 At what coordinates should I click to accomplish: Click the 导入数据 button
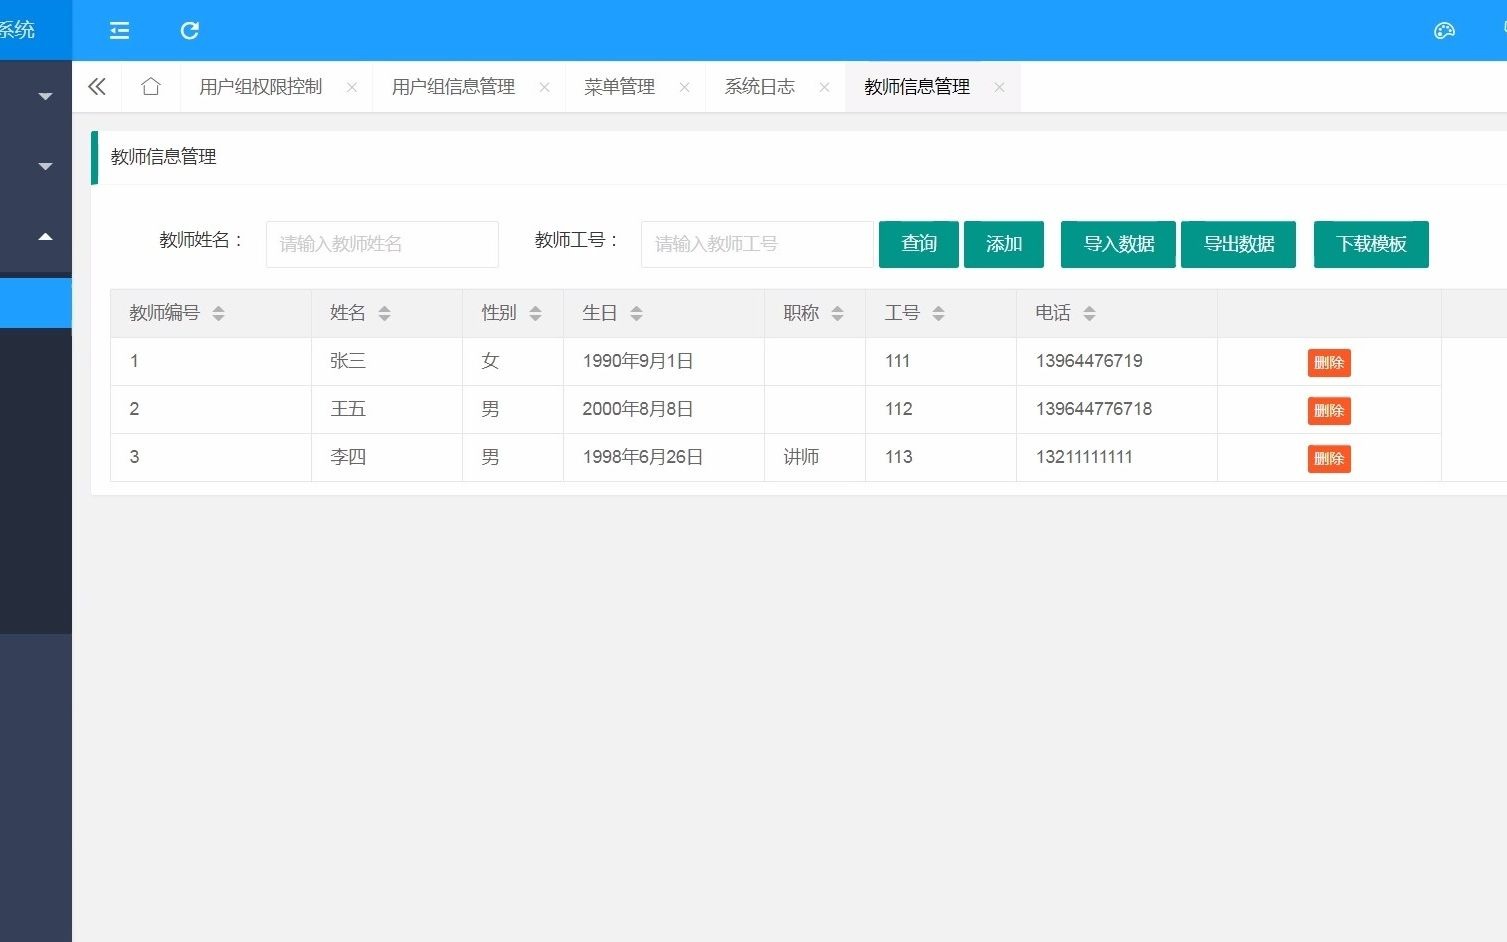tap(1118, 244)
